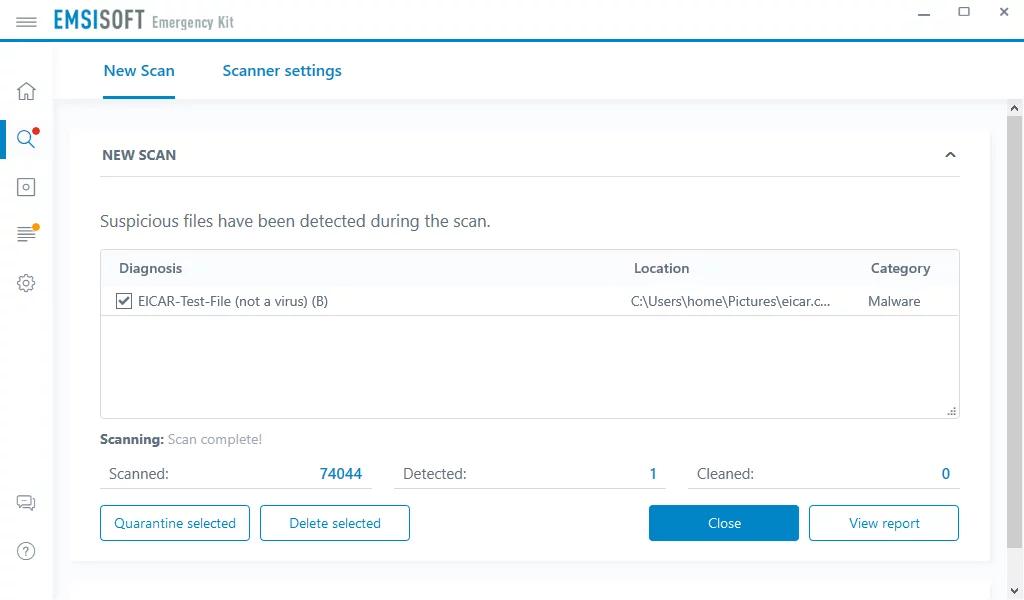
Task: Click the scrollbar up arrow
Action: (x=1014, y=108)
